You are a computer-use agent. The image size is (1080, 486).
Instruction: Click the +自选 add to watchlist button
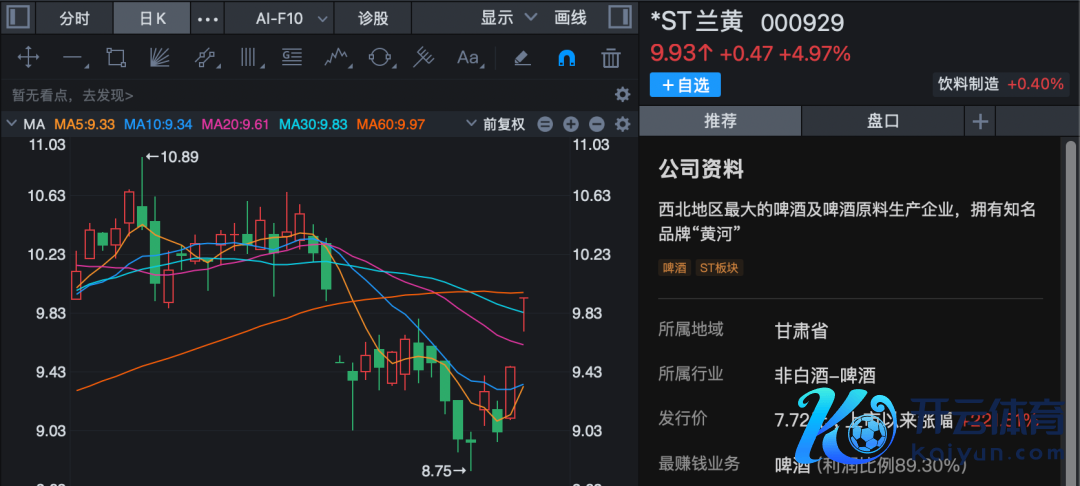[x=685, y=84]
